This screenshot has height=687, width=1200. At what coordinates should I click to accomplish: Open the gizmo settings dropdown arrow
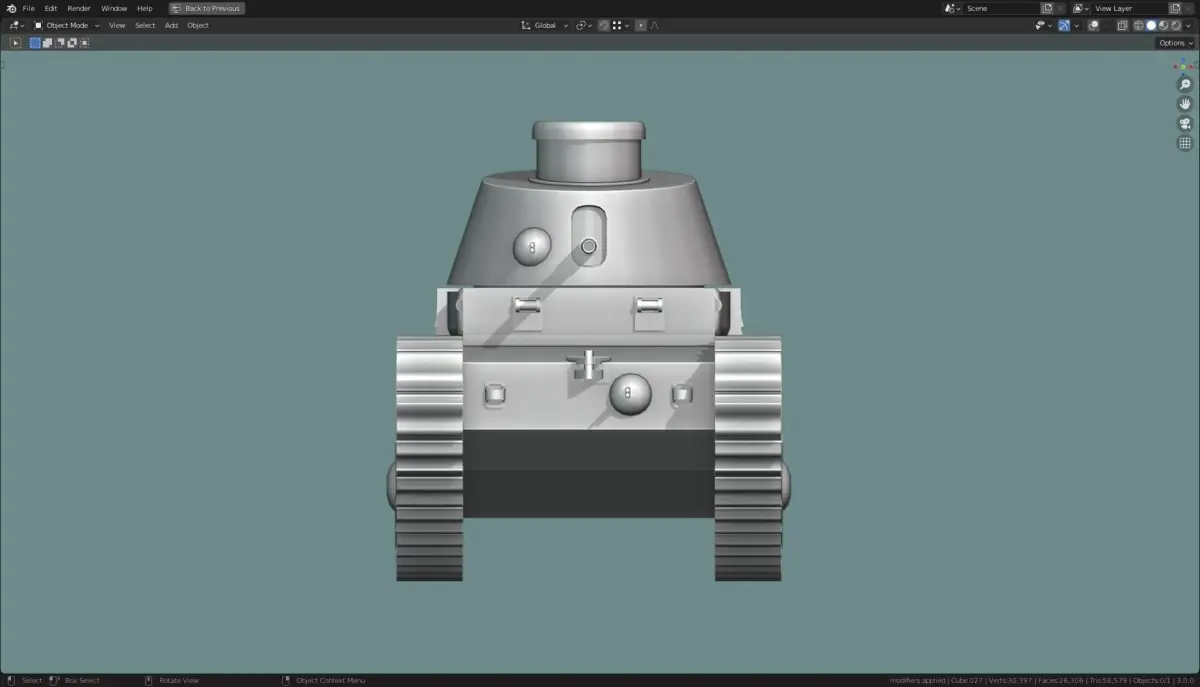coord(1076,25)
